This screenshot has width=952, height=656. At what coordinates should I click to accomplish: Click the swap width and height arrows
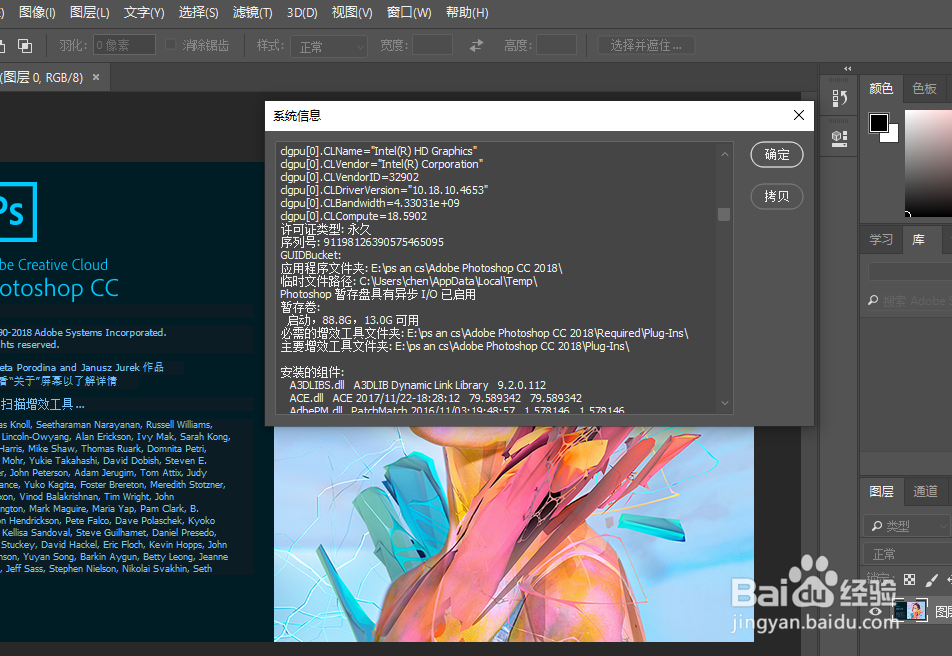coord(477,46)
